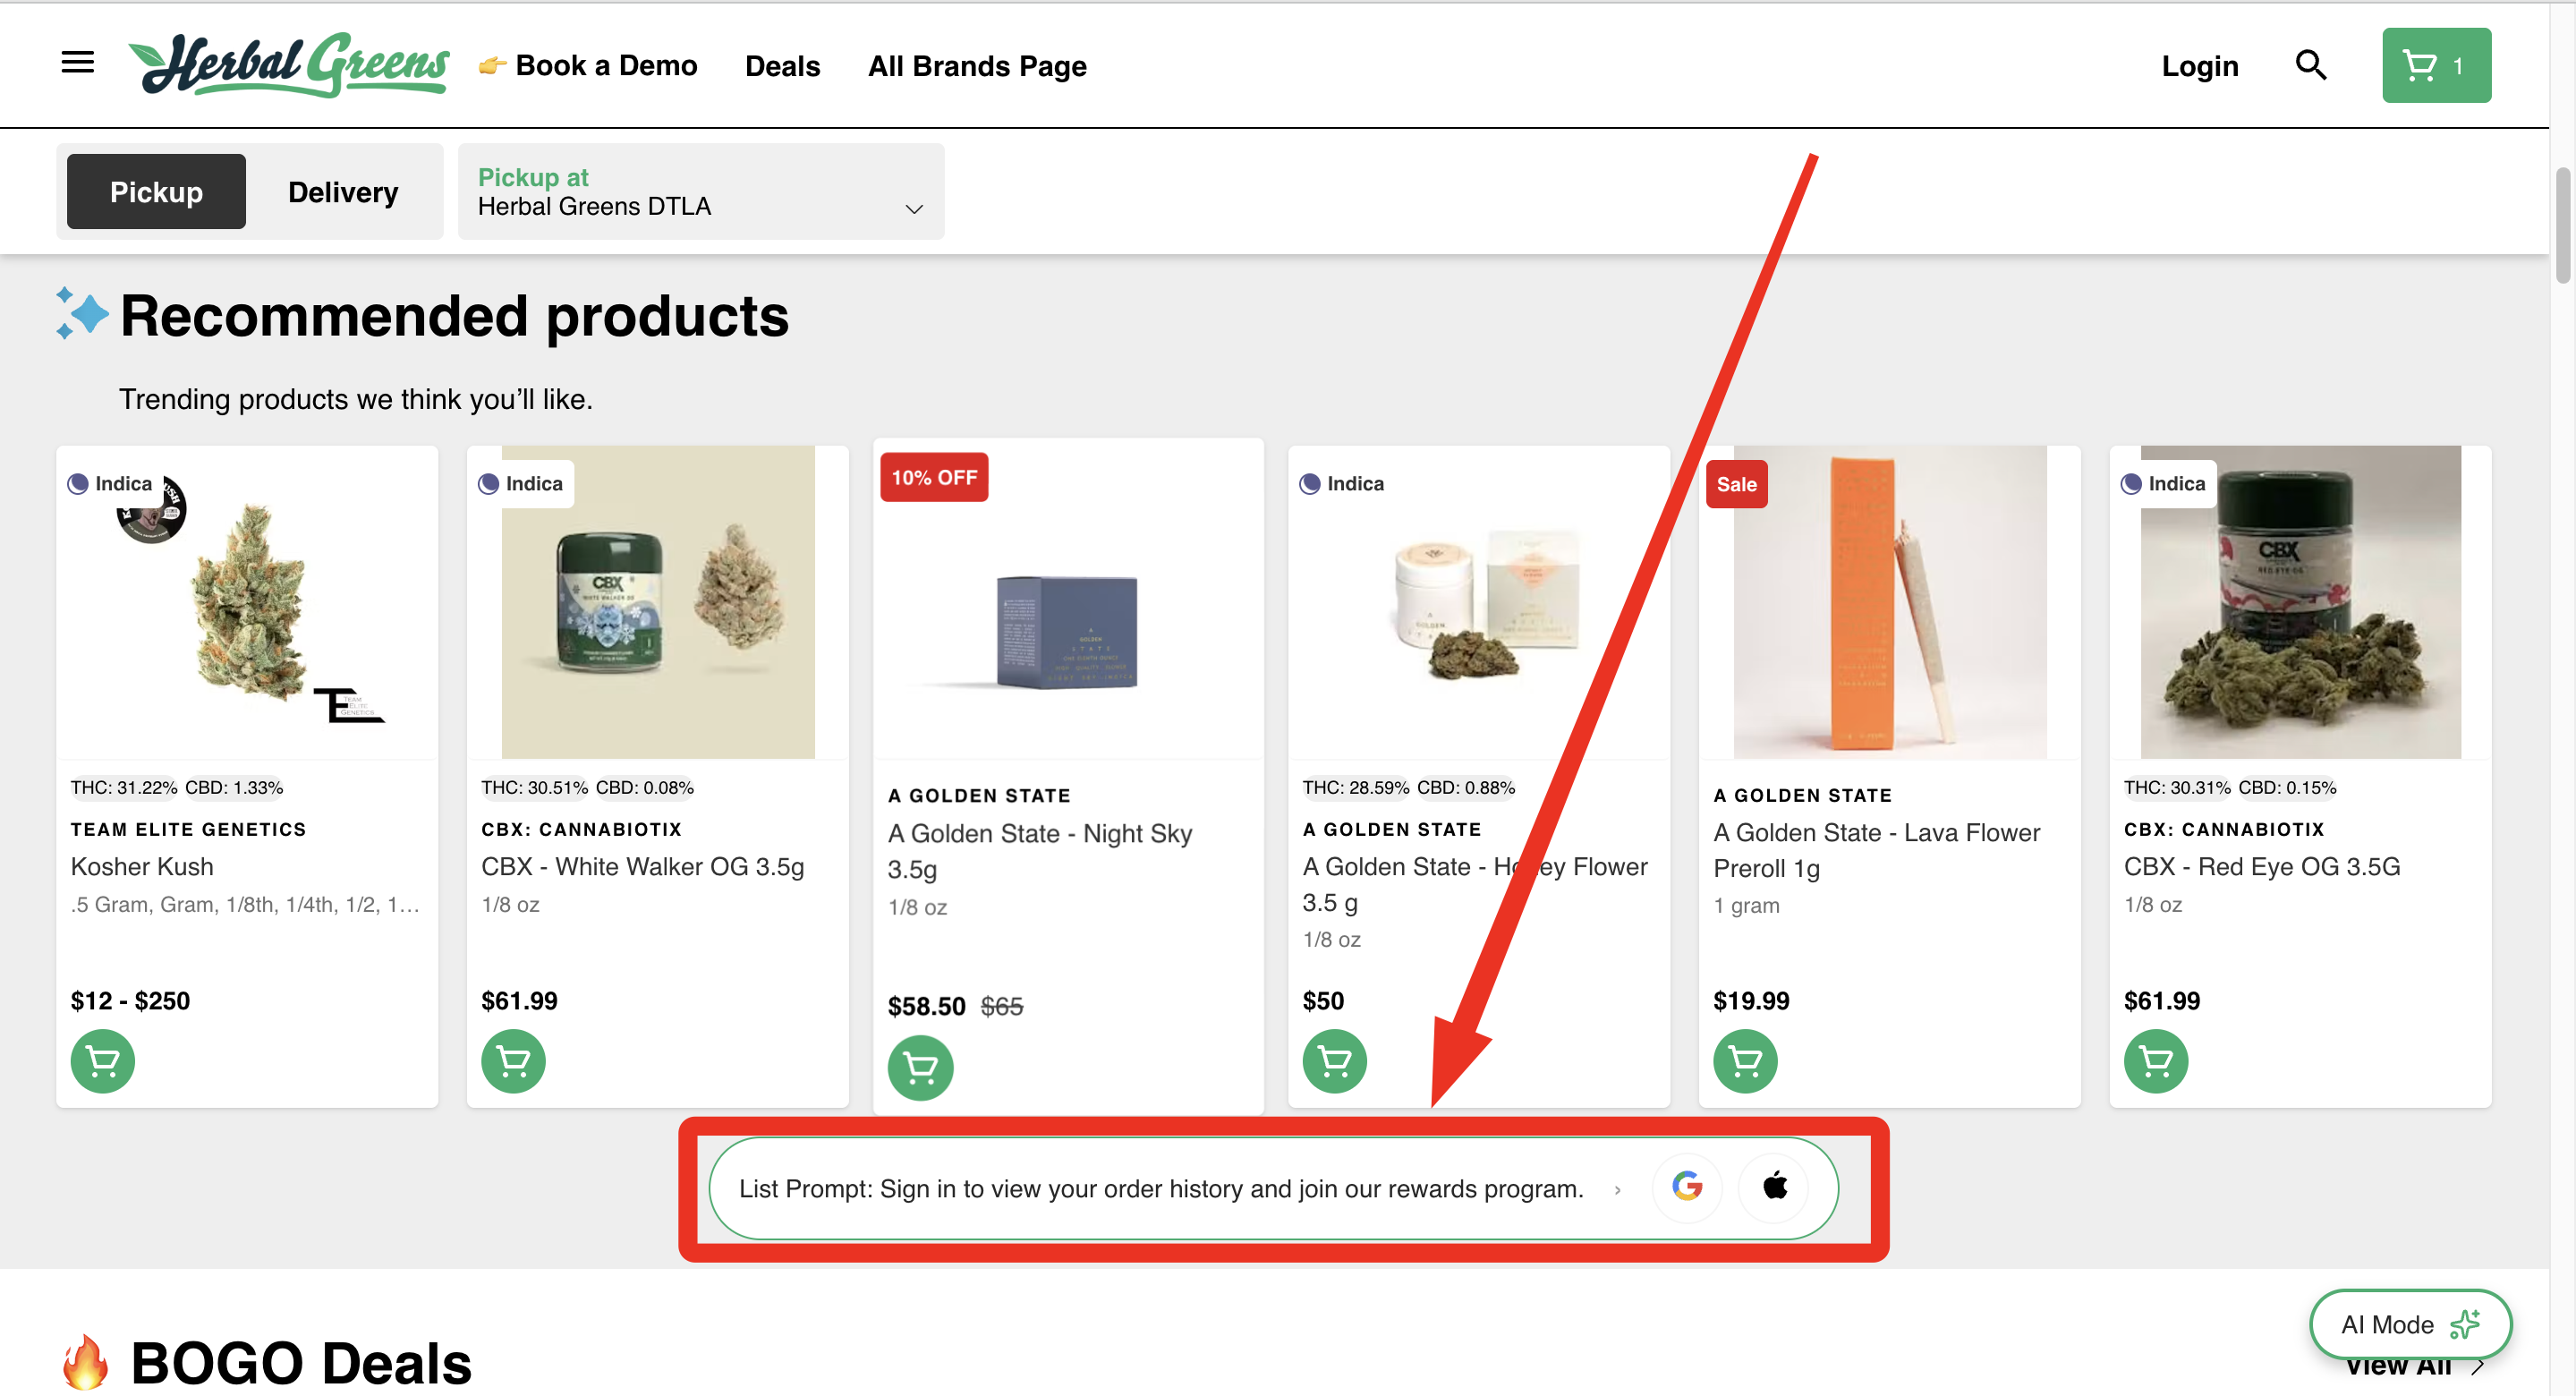
Task: Sign in with Google icon
Action: click(x=1687, y=1187)
